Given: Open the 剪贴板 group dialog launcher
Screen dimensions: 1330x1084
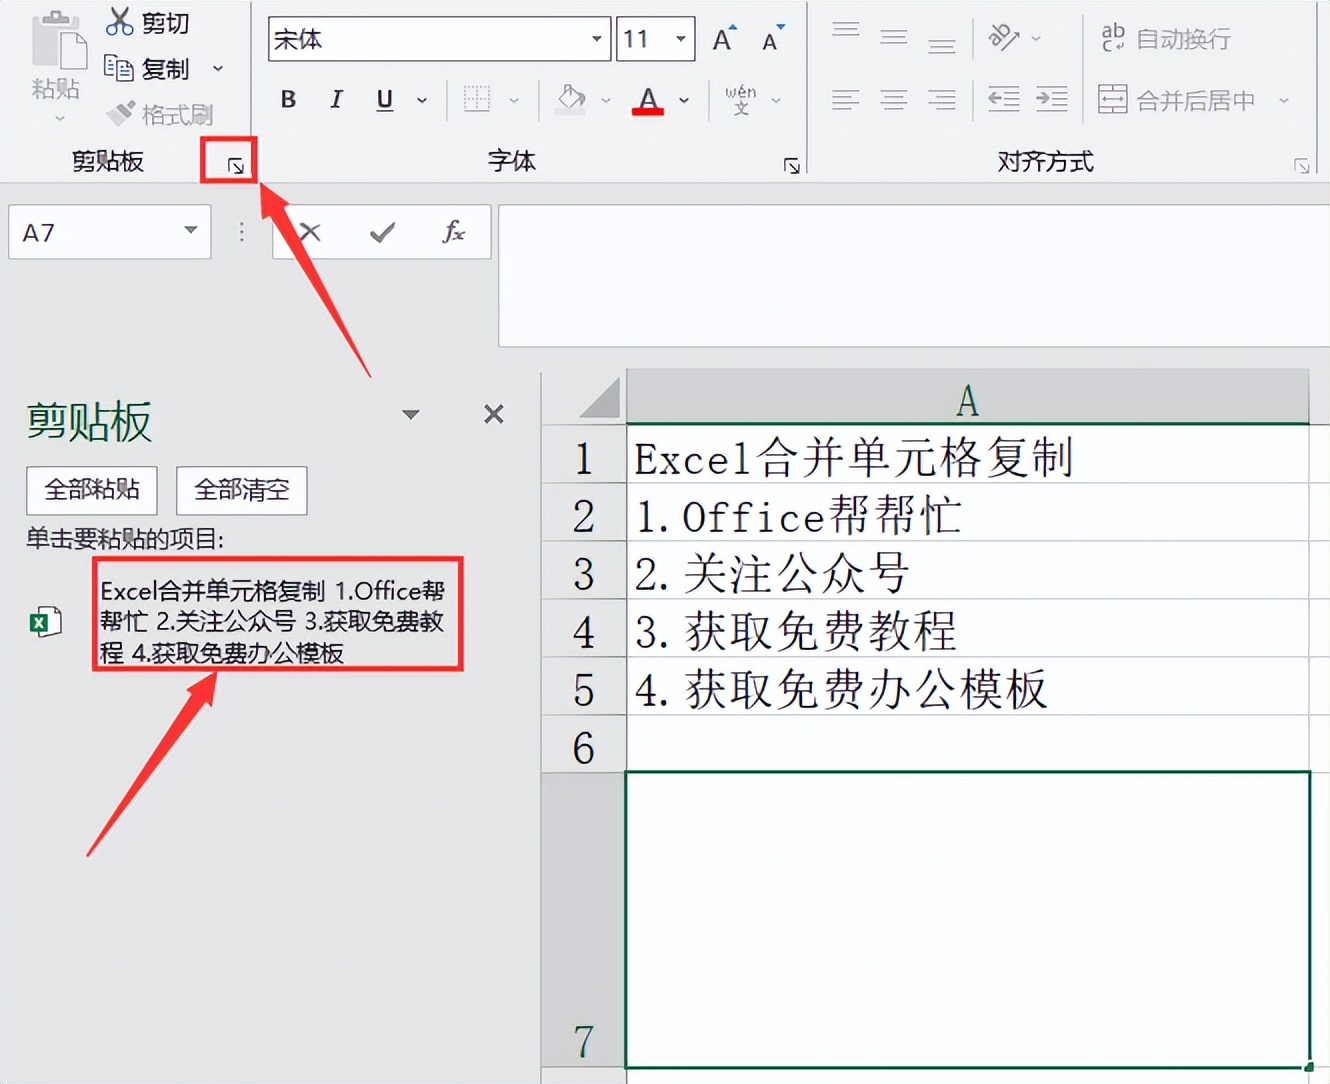Looking at the screenshot, I should click(x=236, y=165).
